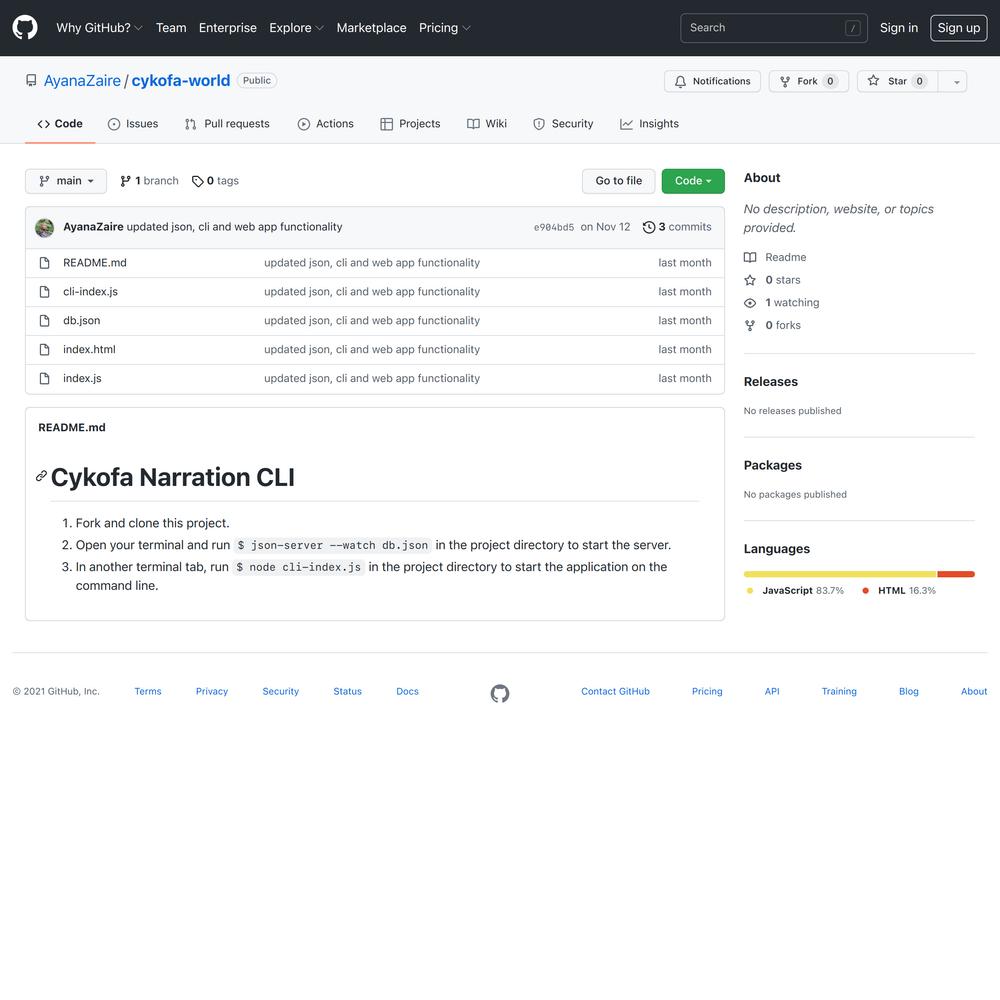Click the bell icon in the Notifications button
Screen dimensions: 1000x1000
point(680,82)
